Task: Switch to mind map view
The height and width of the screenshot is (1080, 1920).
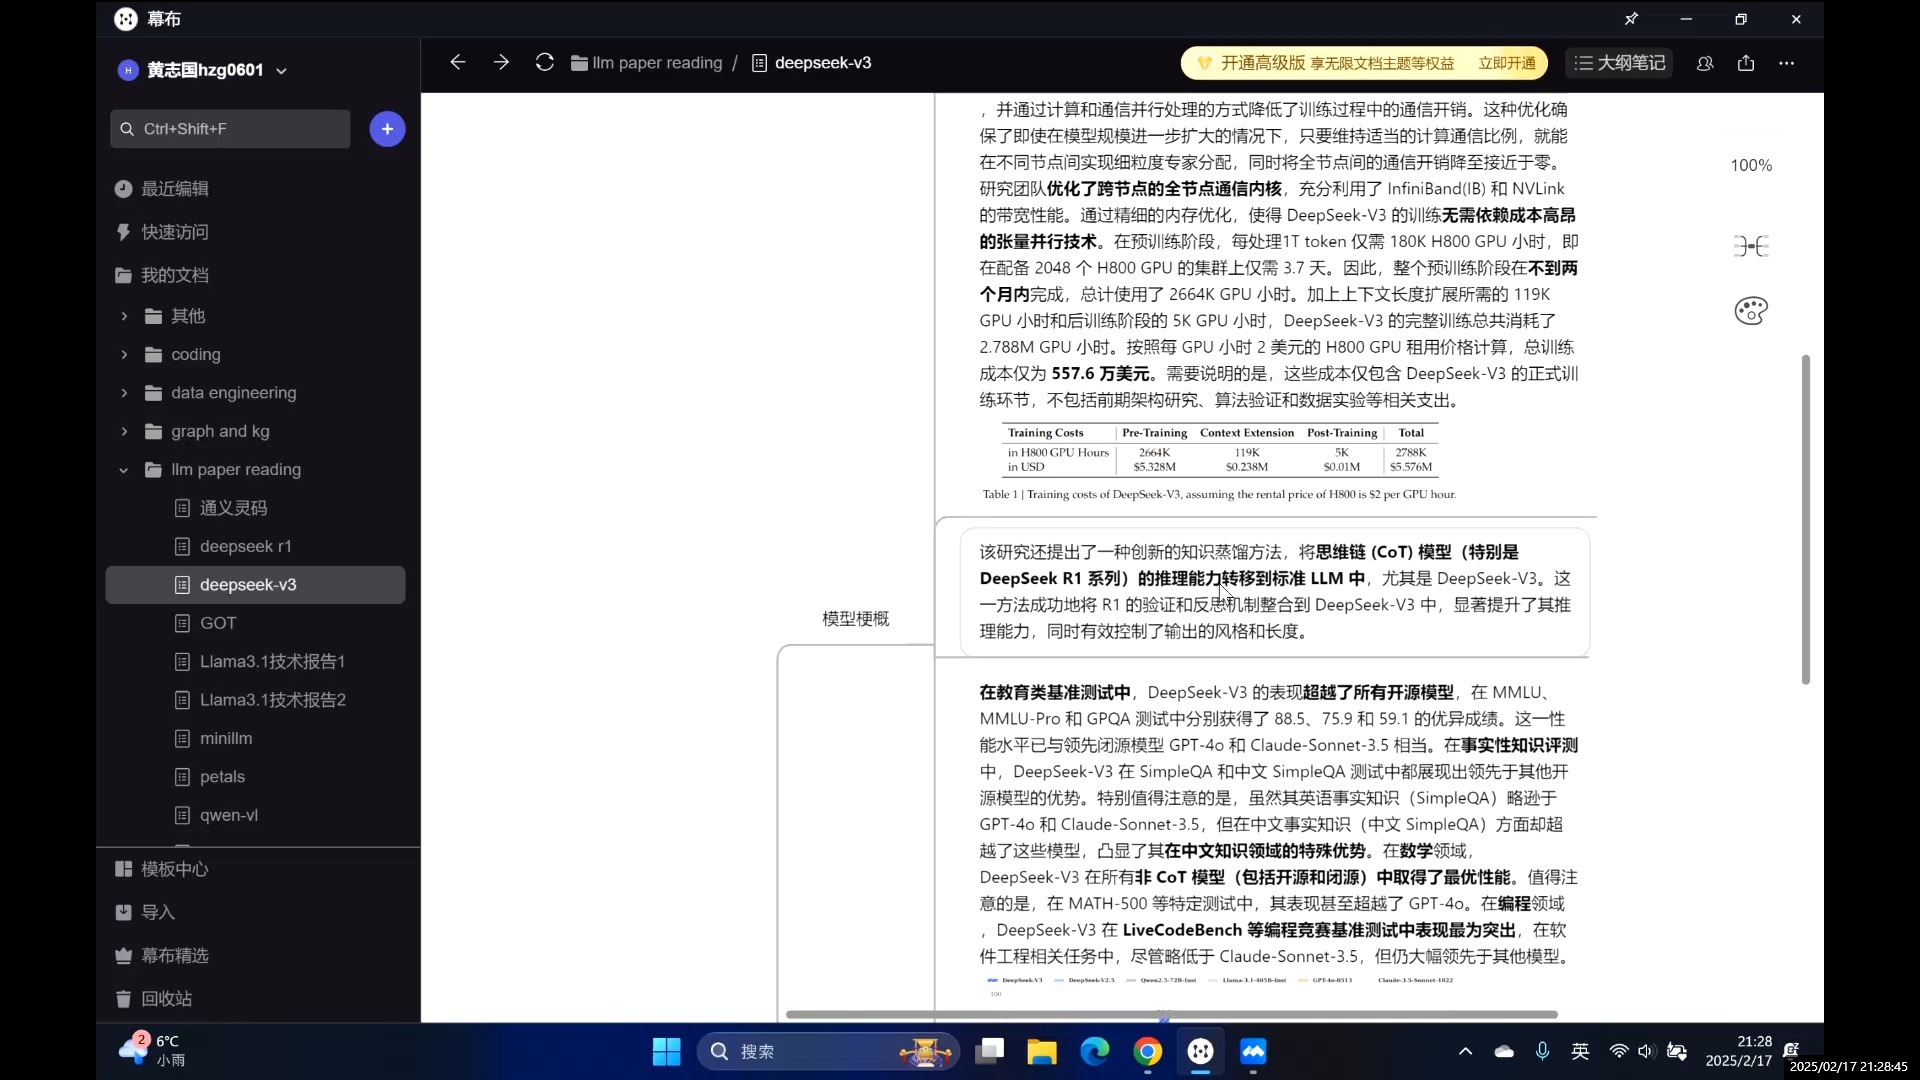Action: (x=1751, y=246)
